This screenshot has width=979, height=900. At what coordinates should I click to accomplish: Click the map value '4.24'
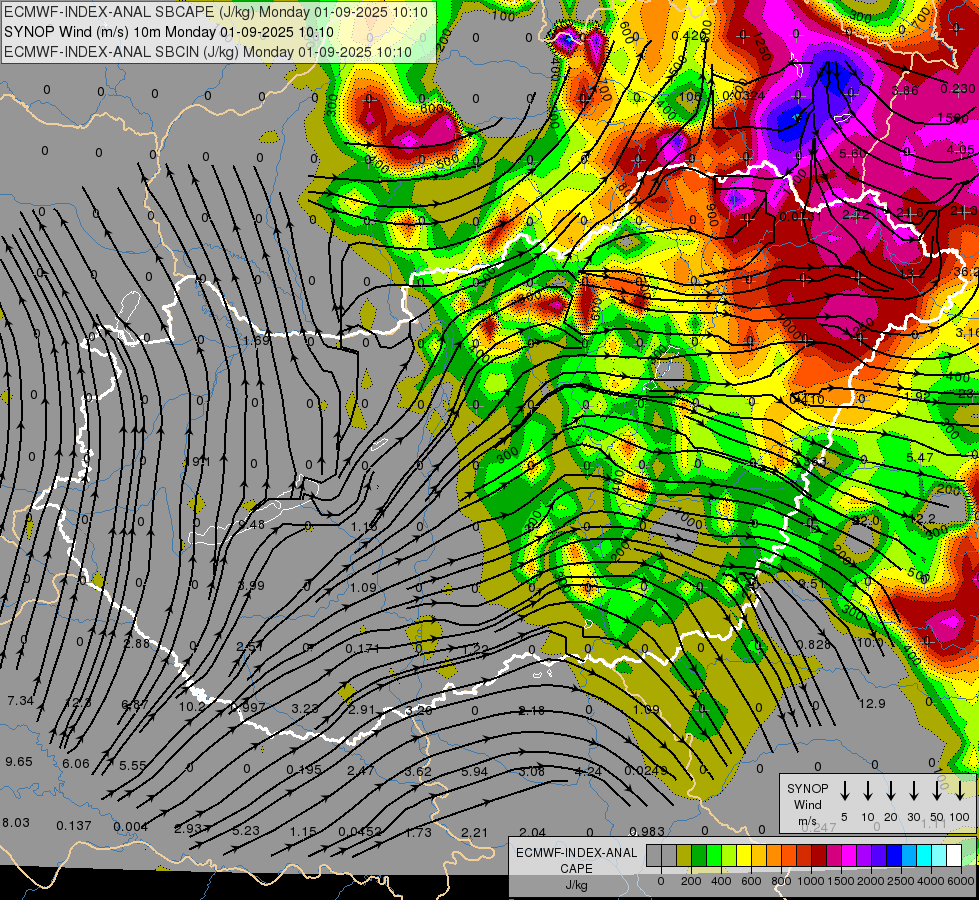(x=588, y=771)
